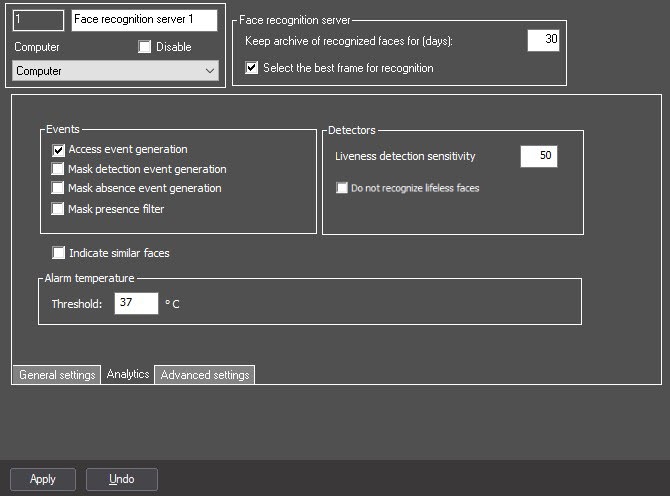This screenshot has width=670, height=496.
Task: Enable Mask detection event generation
Action: point(57,169)
